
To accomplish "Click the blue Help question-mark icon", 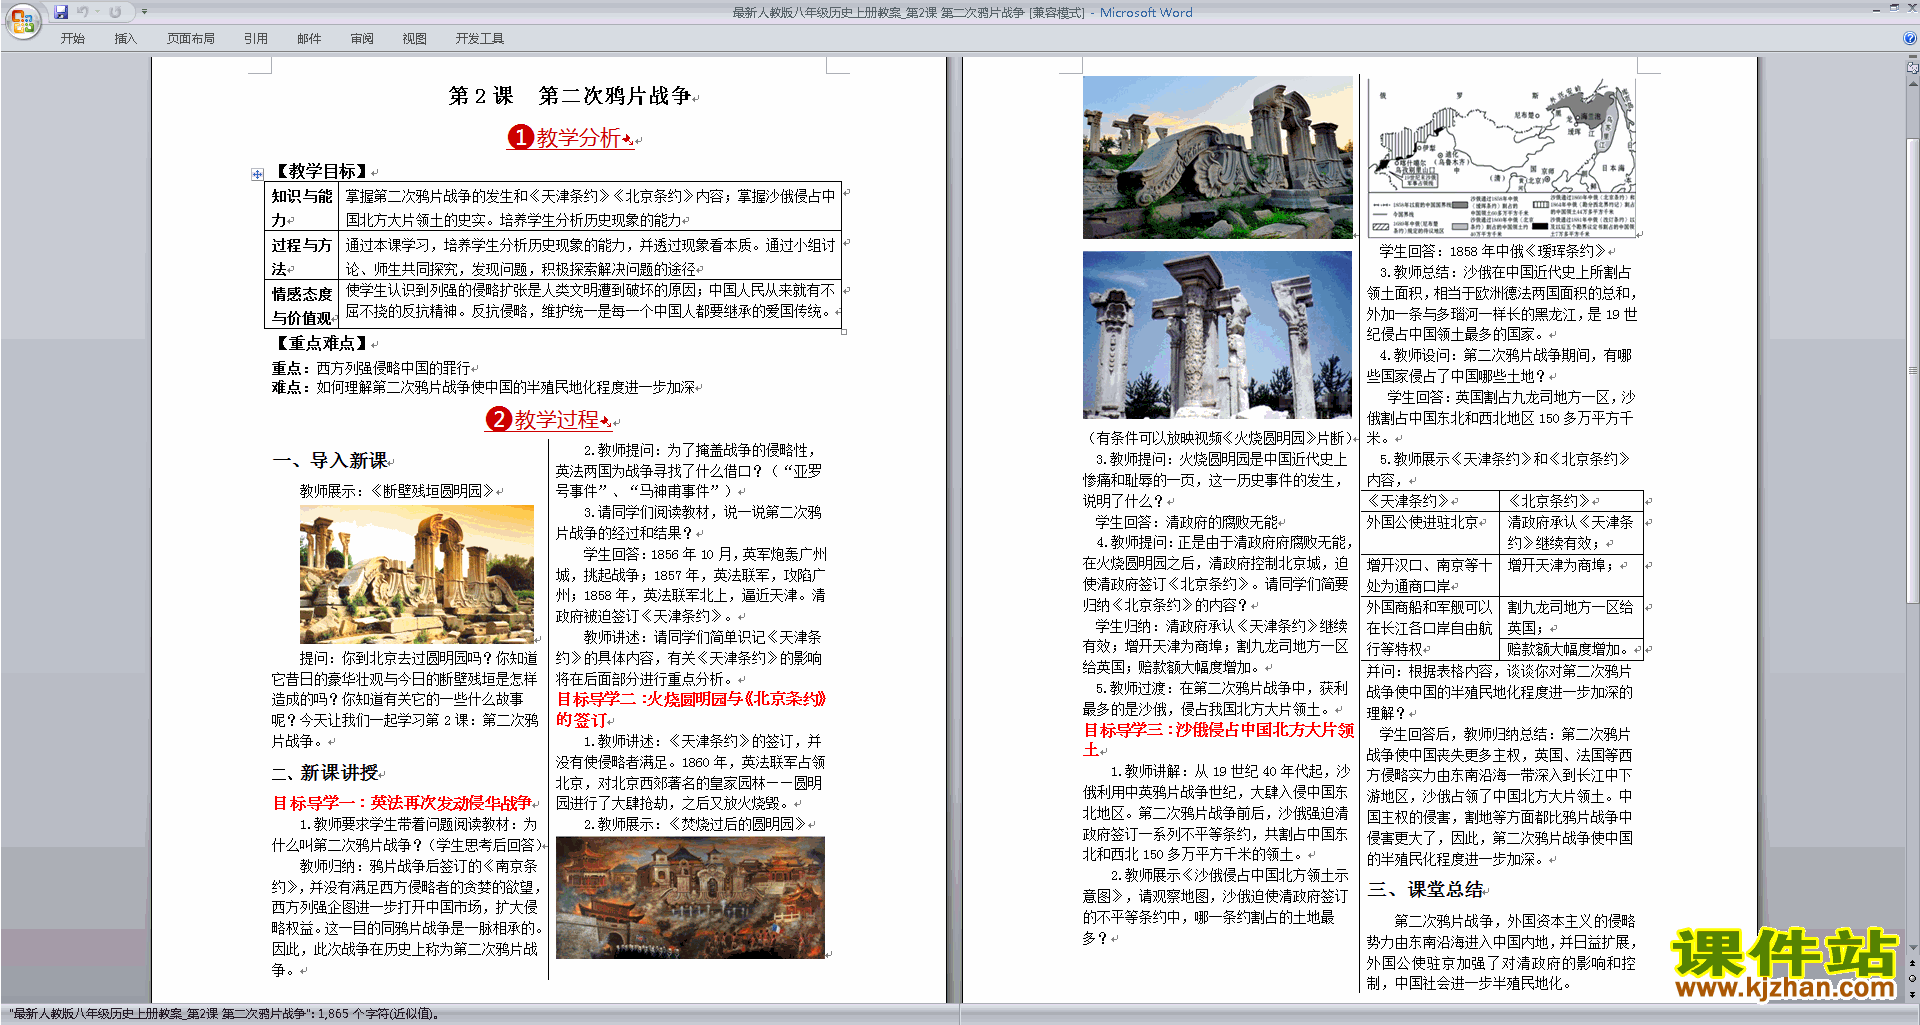I will (1910, 38).
